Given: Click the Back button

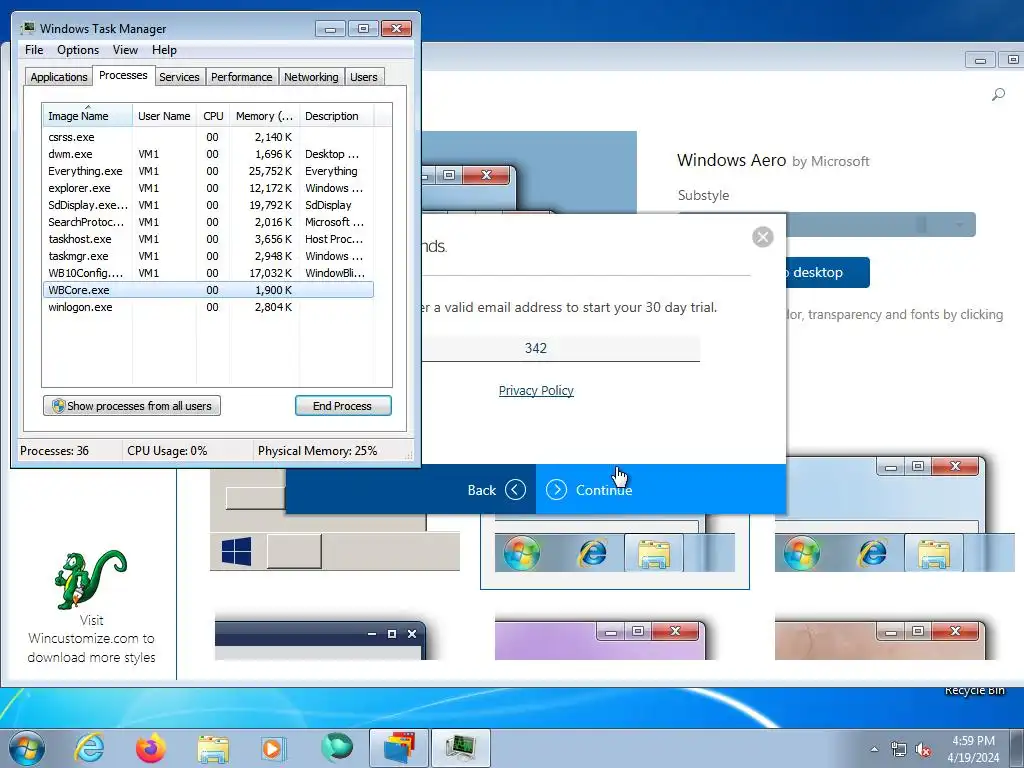Looking at the screenshot, I should (x=411, y=489).
